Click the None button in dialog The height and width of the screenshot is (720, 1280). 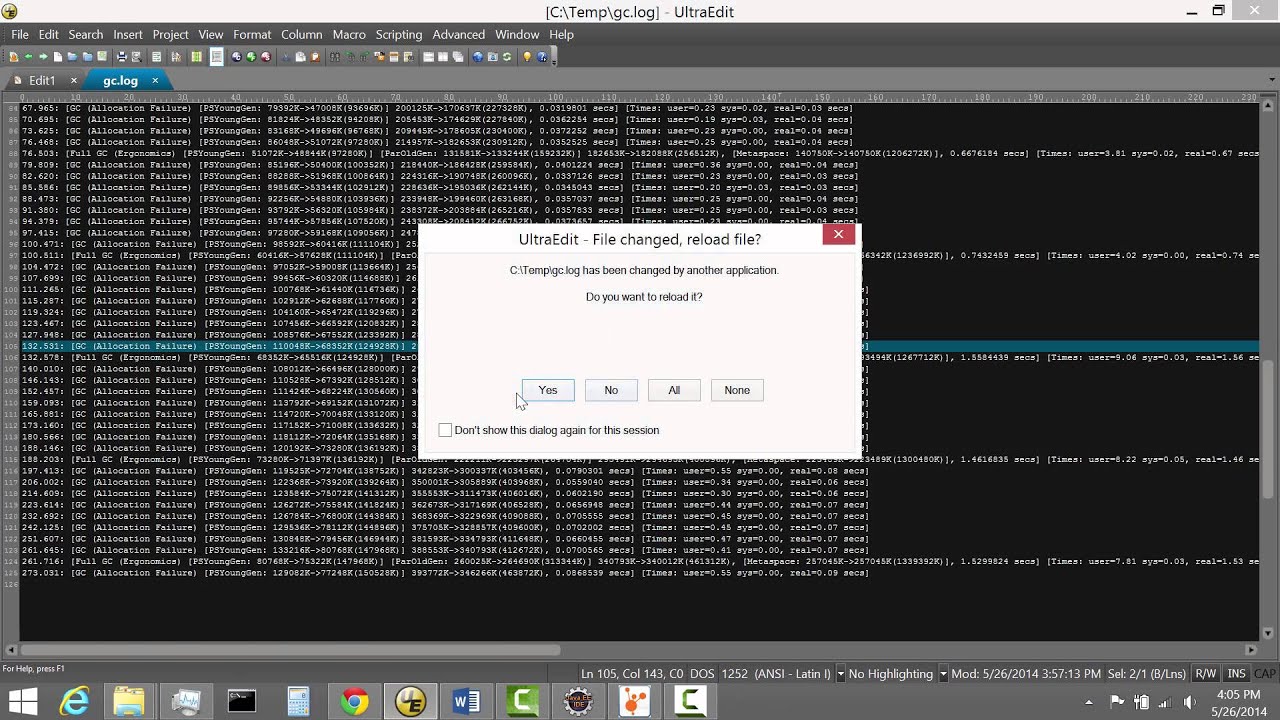[x=737, y=390]
